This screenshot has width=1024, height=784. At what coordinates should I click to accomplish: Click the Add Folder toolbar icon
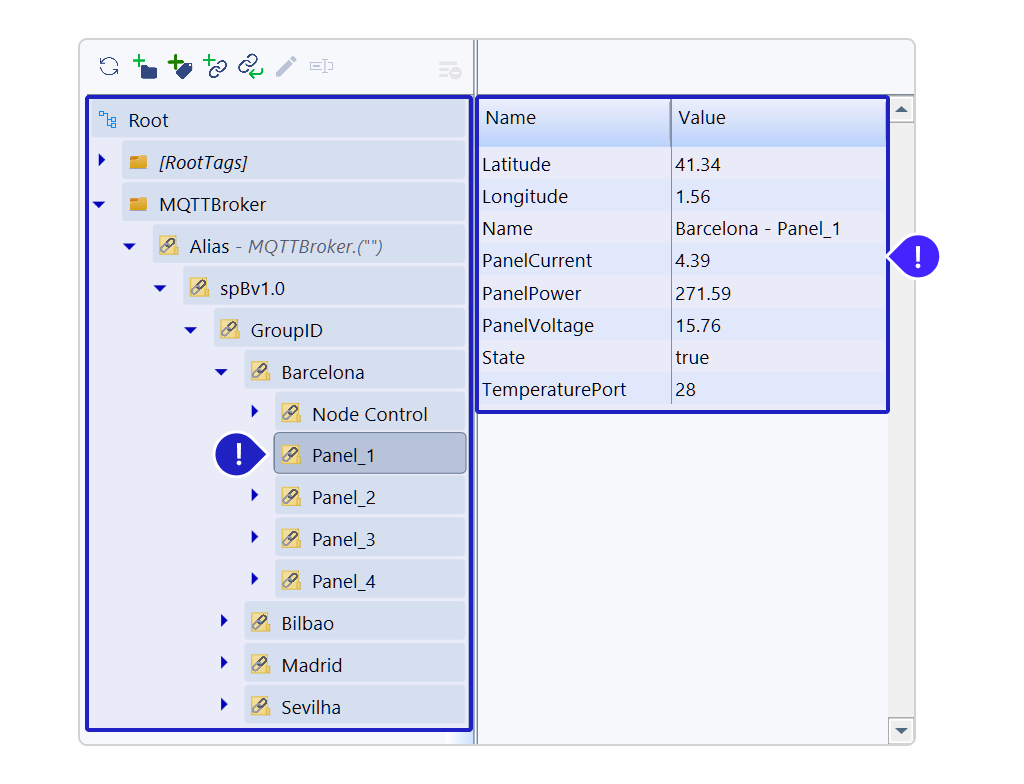(x=145, y=67)
